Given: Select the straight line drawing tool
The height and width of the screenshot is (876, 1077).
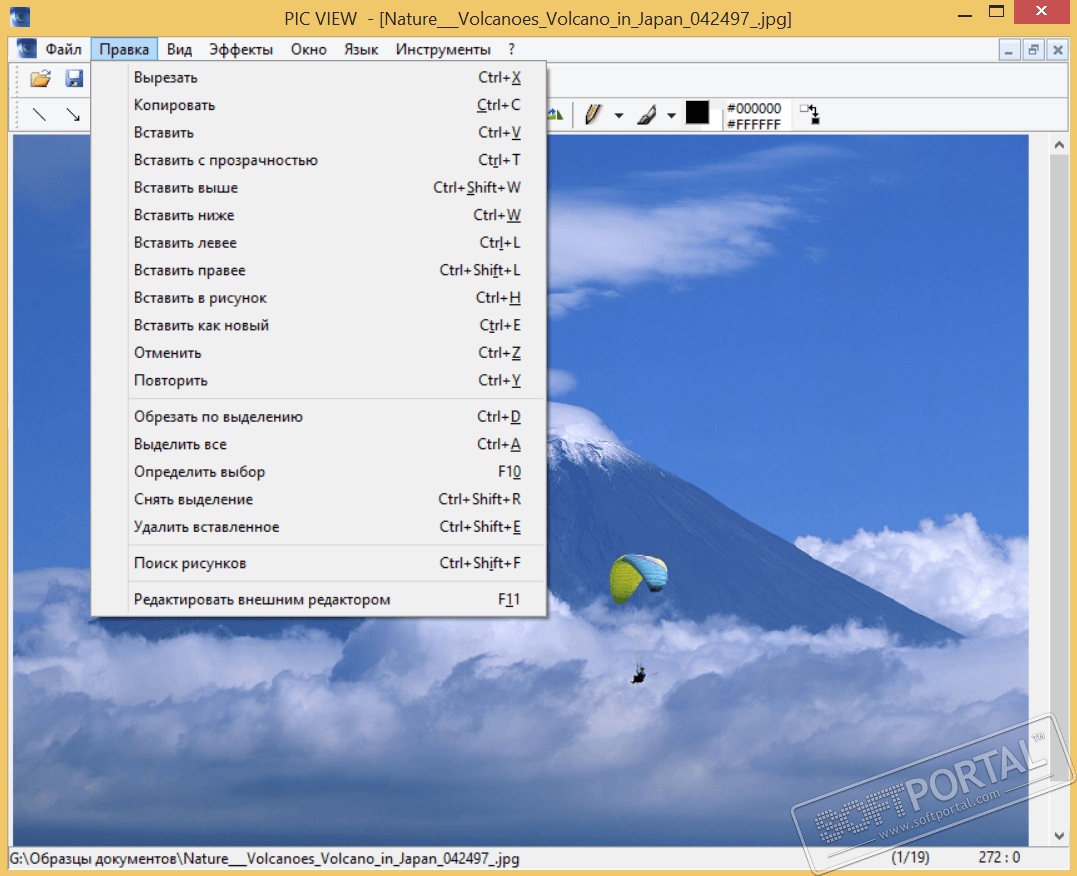Looking at the screenshot, I should [x=39, y=114].
